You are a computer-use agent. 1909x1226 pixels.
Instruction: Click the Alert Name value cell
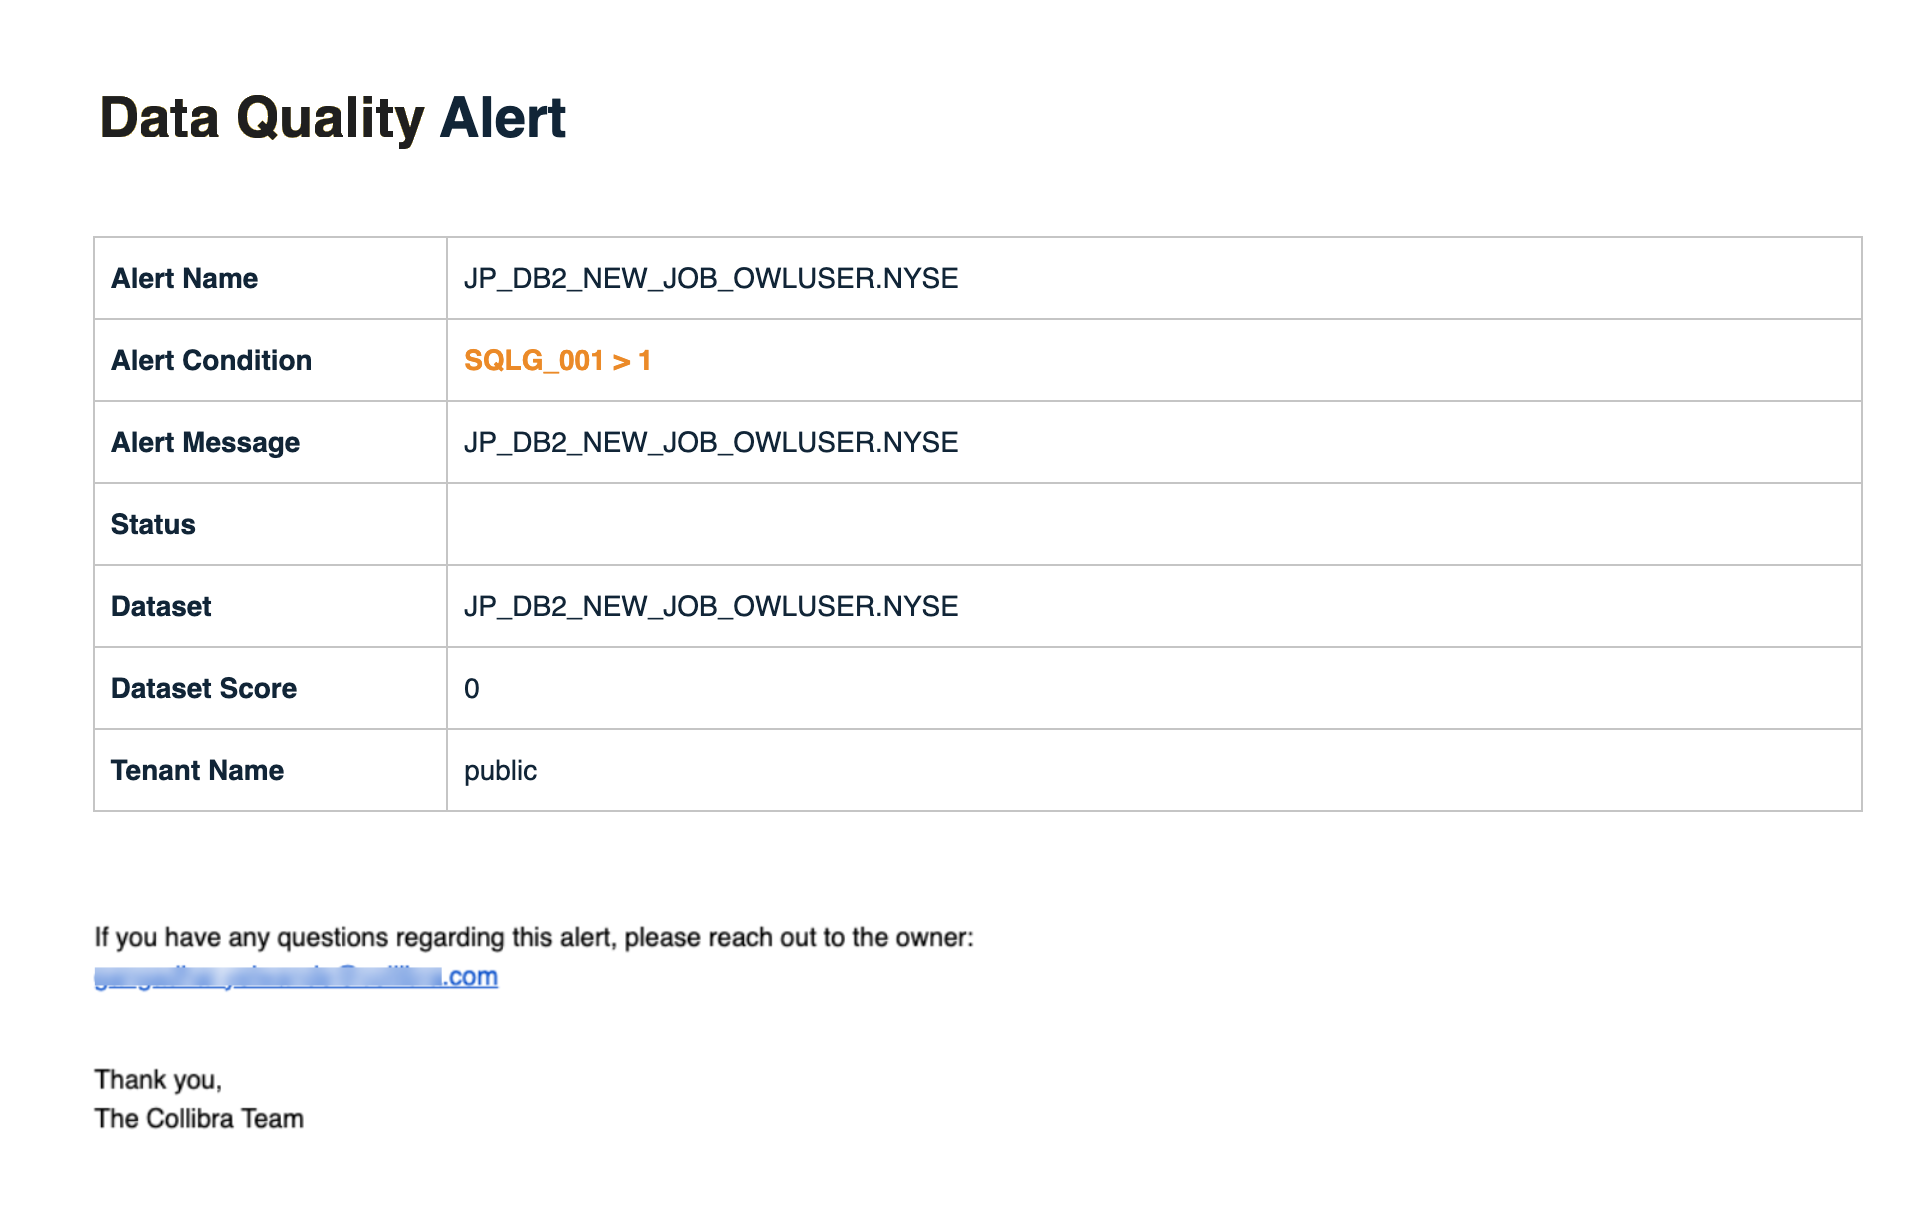pos(711,278)
